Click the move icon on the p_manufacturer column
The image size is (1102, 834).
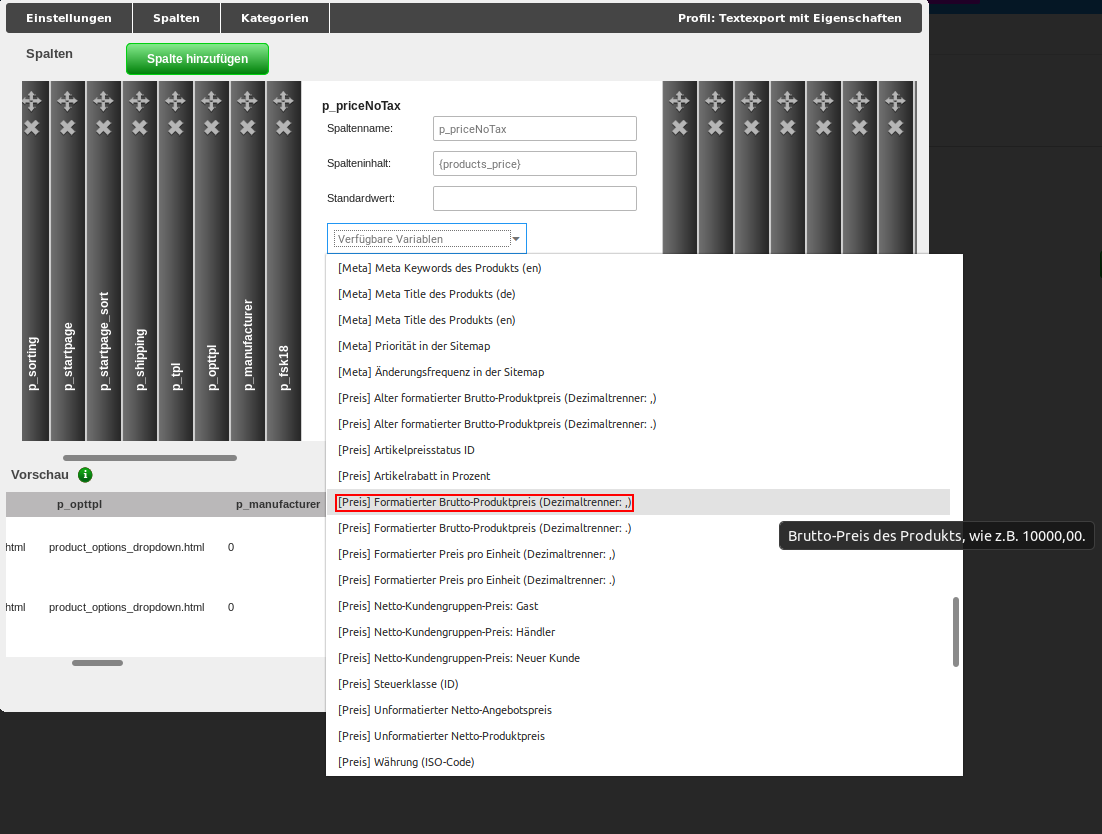click(248, 98)
